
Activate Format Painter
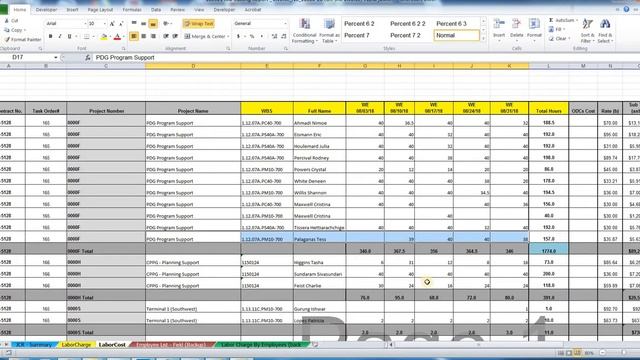pyautogui.click(x=23, y=40)
